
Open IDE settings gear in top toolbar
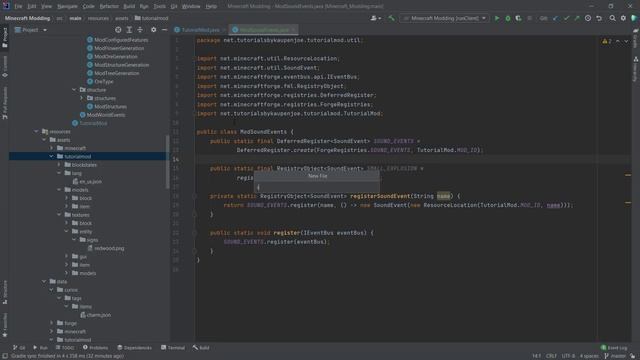623,18
